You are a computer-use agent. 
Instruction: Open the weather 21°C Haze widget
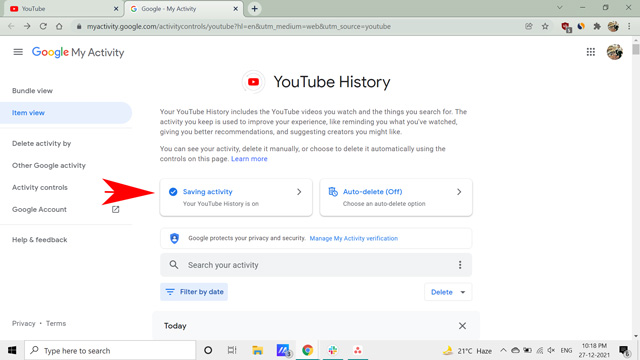(468, 351)
